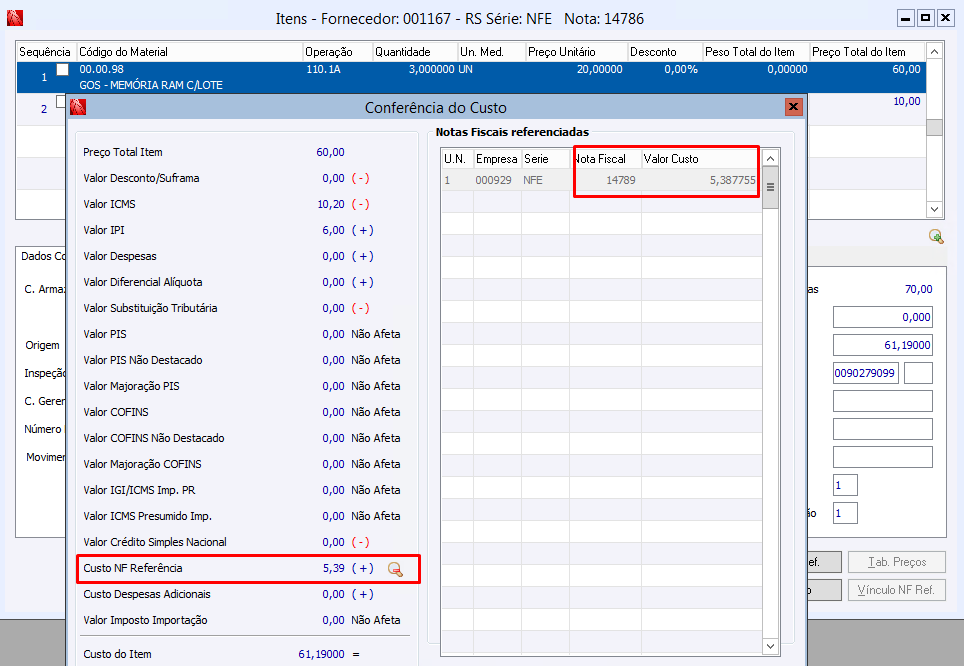This screenshot has height=666, width=964.
Task: Select the 5,387755 Valor Custo cell
Action: 701,180
